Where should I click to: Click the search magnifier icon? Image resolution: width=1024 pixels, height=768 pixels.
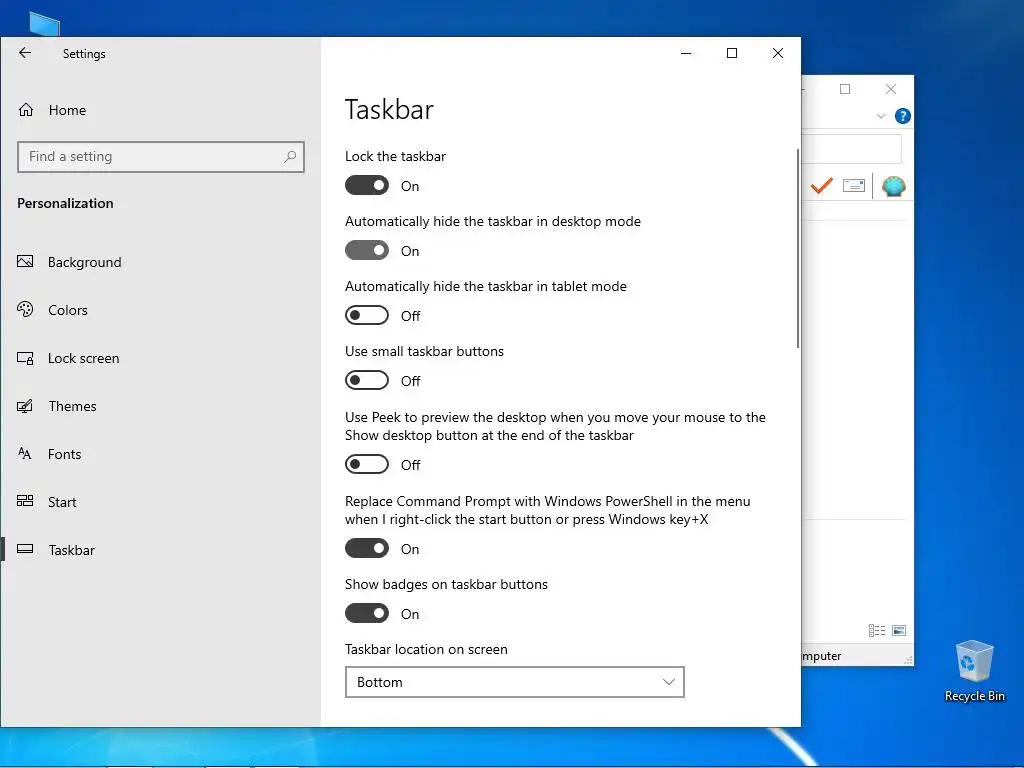click(290, 157)
